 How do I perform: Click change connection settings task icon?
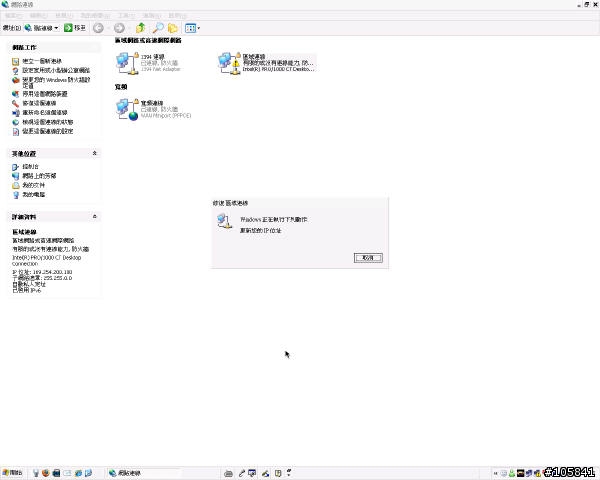(15, 132)
